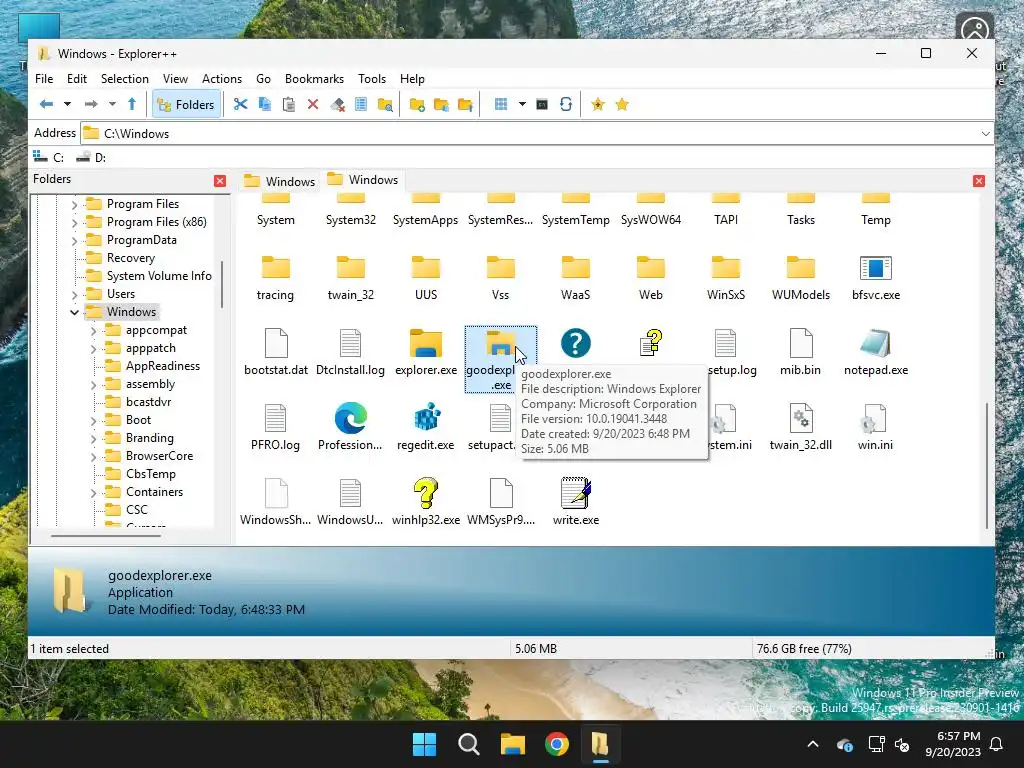1024x768 pixels.
Task: Open the Selection menu
Action: click(x=125, y=79)
